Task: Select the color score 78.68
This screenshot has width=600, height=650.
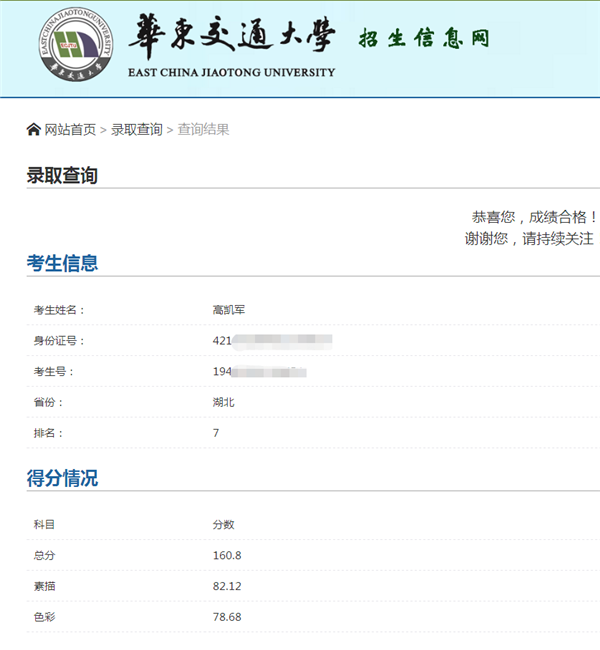Action: pyautogui.click(x=227, y=617)
